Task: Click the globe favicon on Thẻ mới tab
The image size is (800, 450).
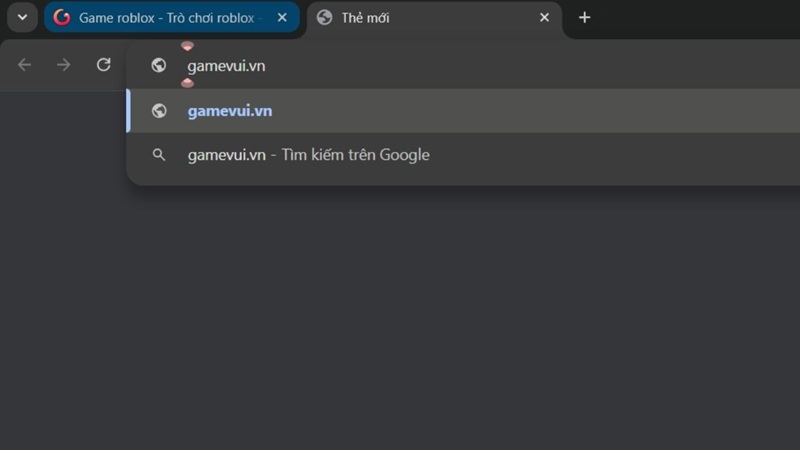Action: 324,17
